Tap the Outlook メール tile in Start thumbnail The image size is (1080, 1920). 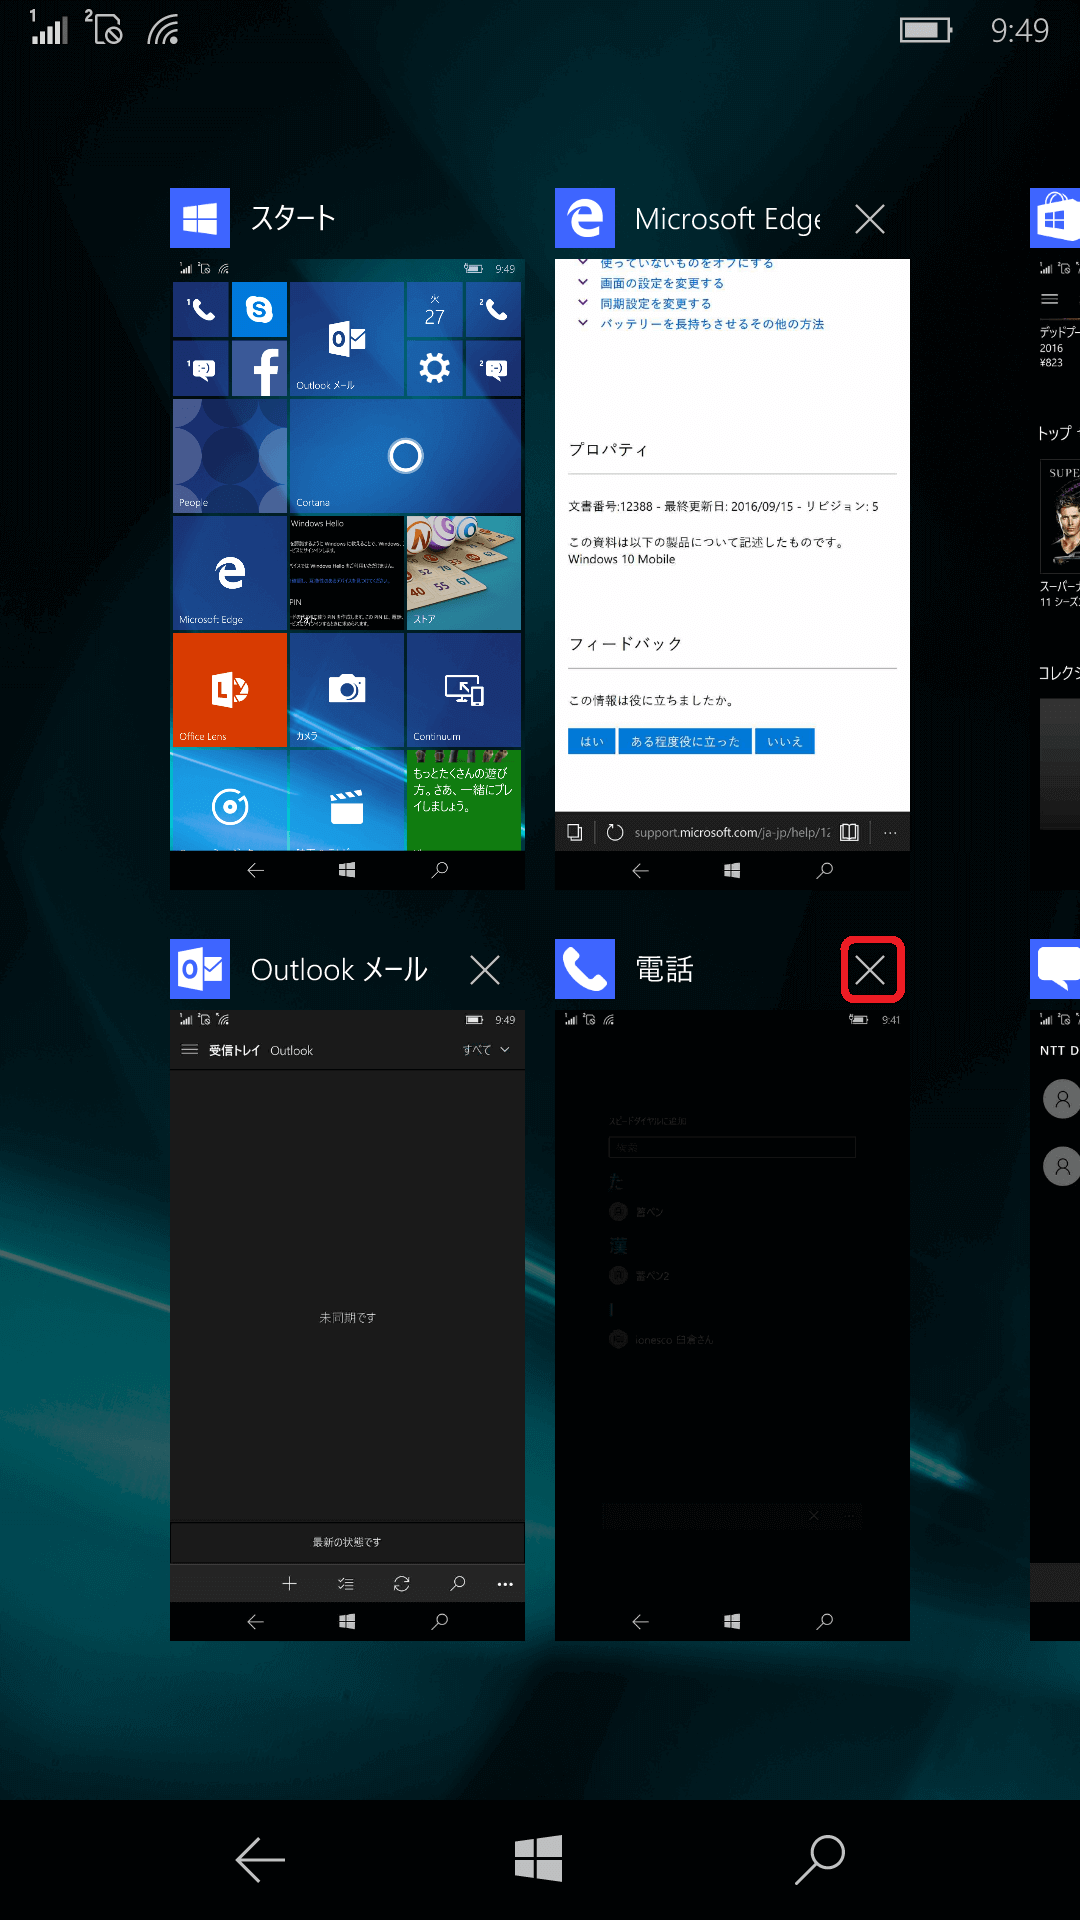[347, 339]
